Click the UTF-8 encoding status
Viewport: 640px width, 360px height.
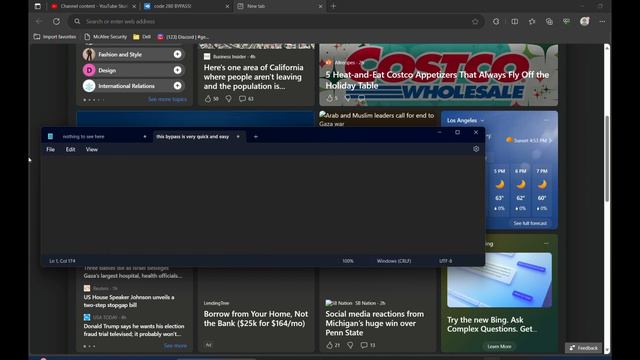click(x=445, y=261)
